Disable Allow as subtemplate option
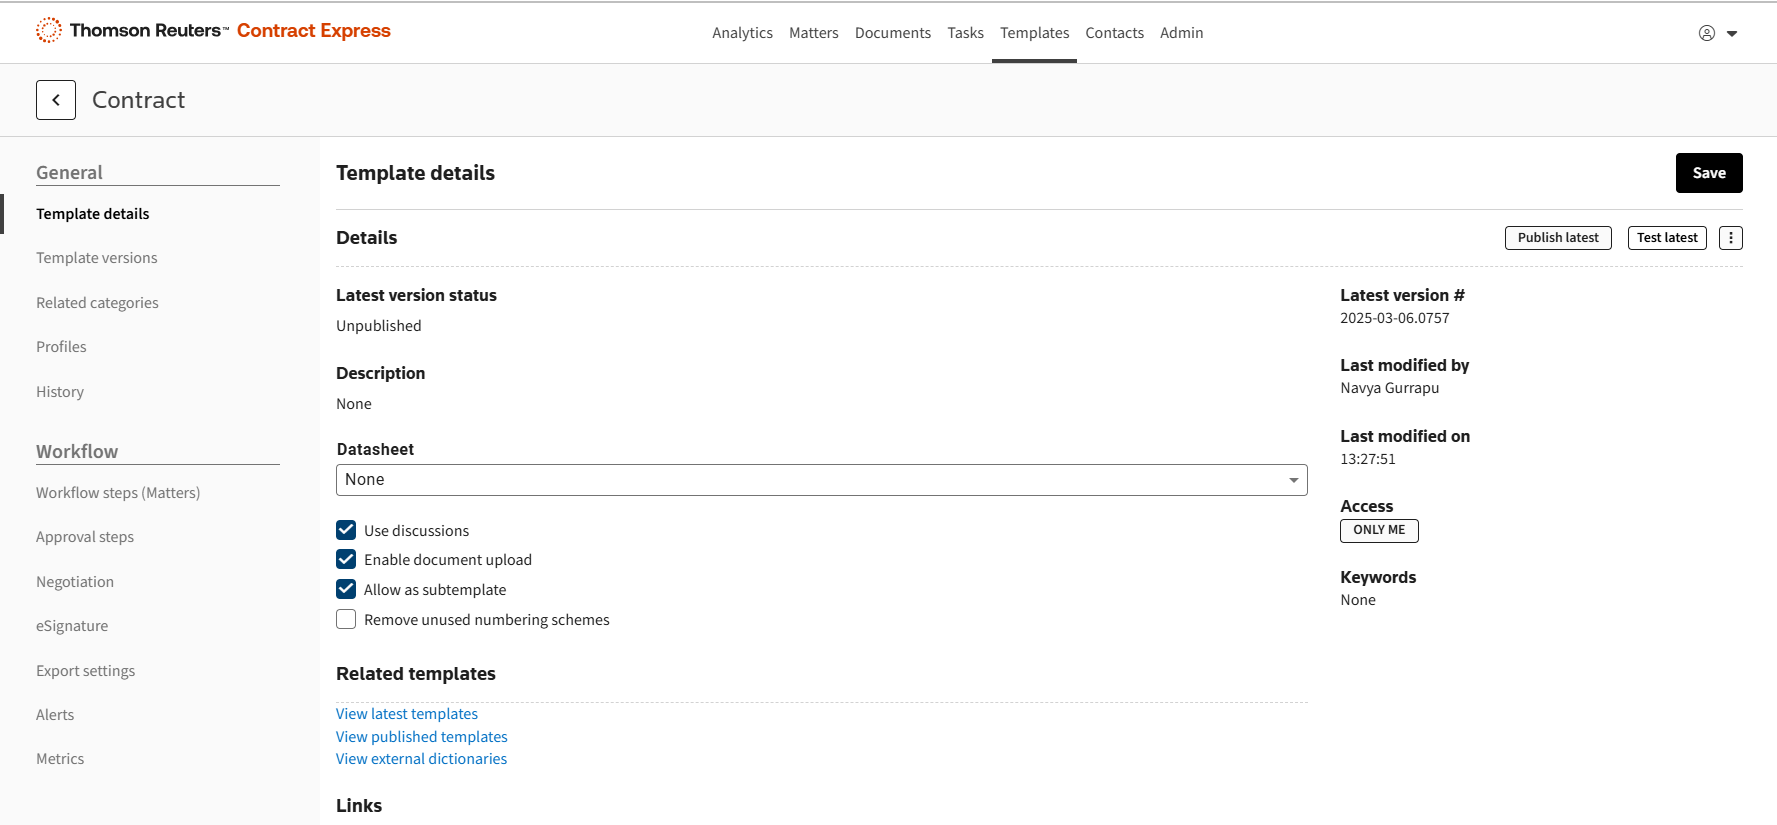This screenshot has width=1777, height=825. pos(346,590)
